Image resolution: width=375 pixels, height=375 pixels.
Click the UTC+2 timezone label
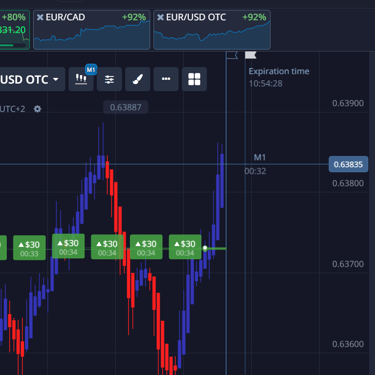coord(13,109)
